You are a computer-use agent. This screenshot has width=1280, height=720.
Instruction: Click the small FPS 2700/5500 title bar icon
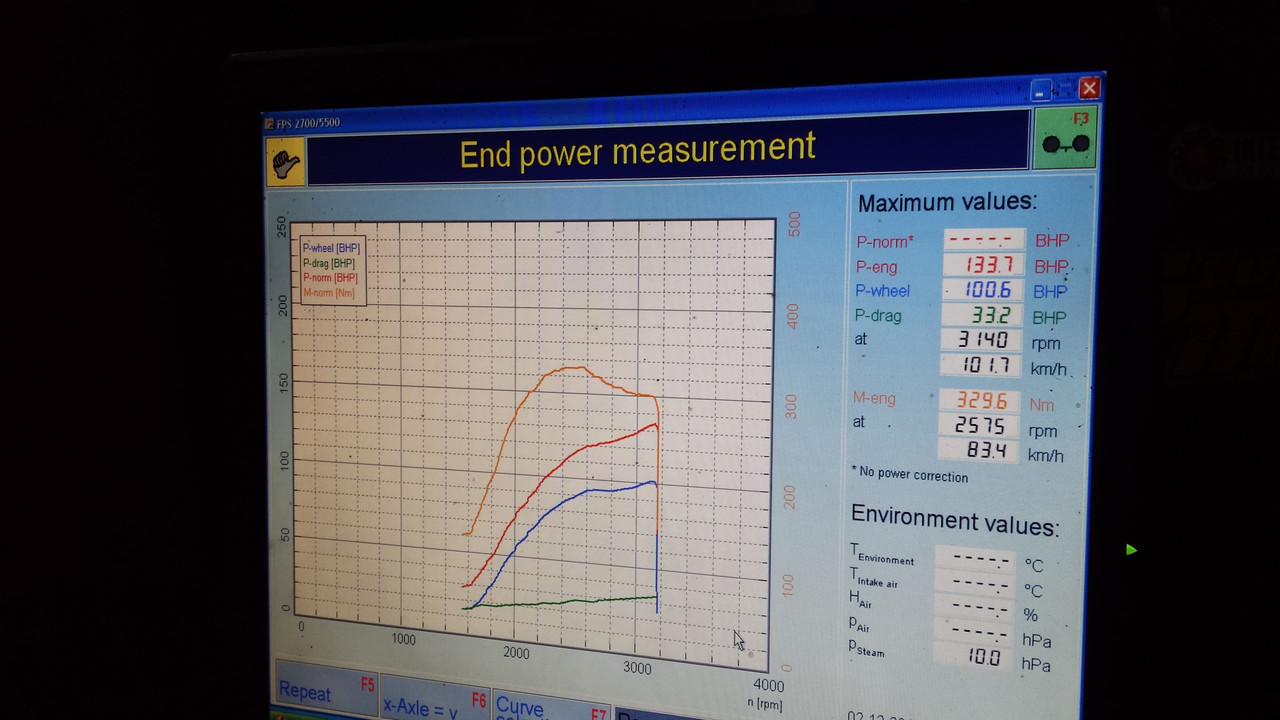click(268, 124)
